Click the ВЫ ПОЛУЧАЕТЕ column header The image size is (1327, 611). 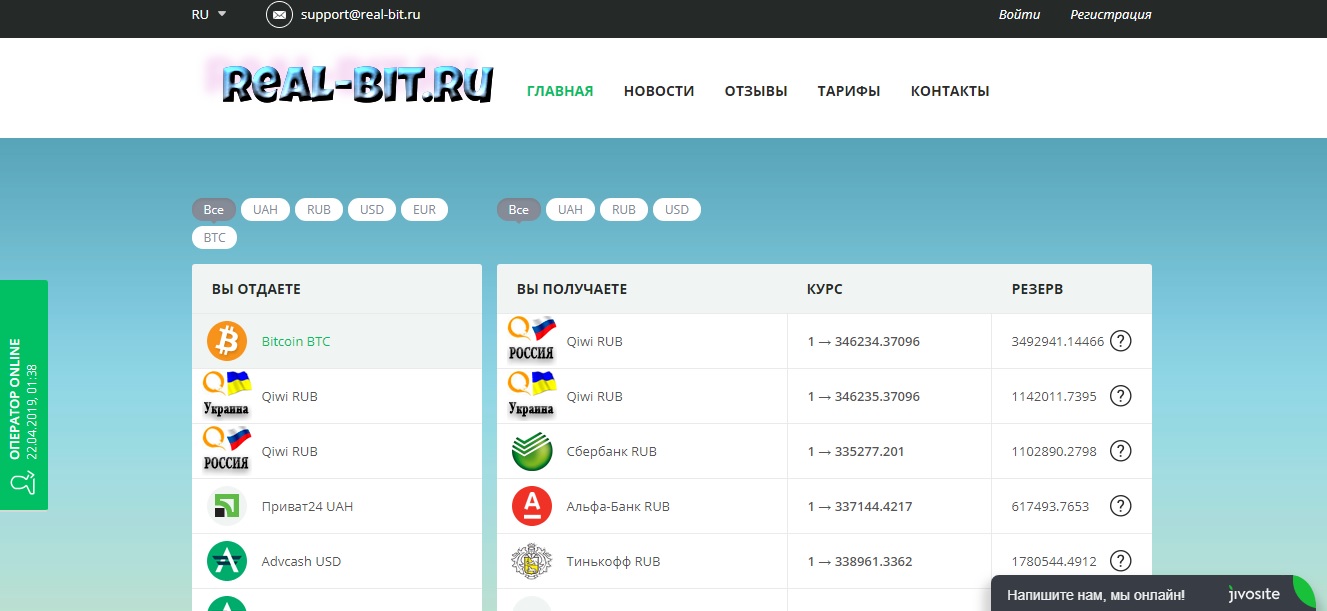click(572, 290)
